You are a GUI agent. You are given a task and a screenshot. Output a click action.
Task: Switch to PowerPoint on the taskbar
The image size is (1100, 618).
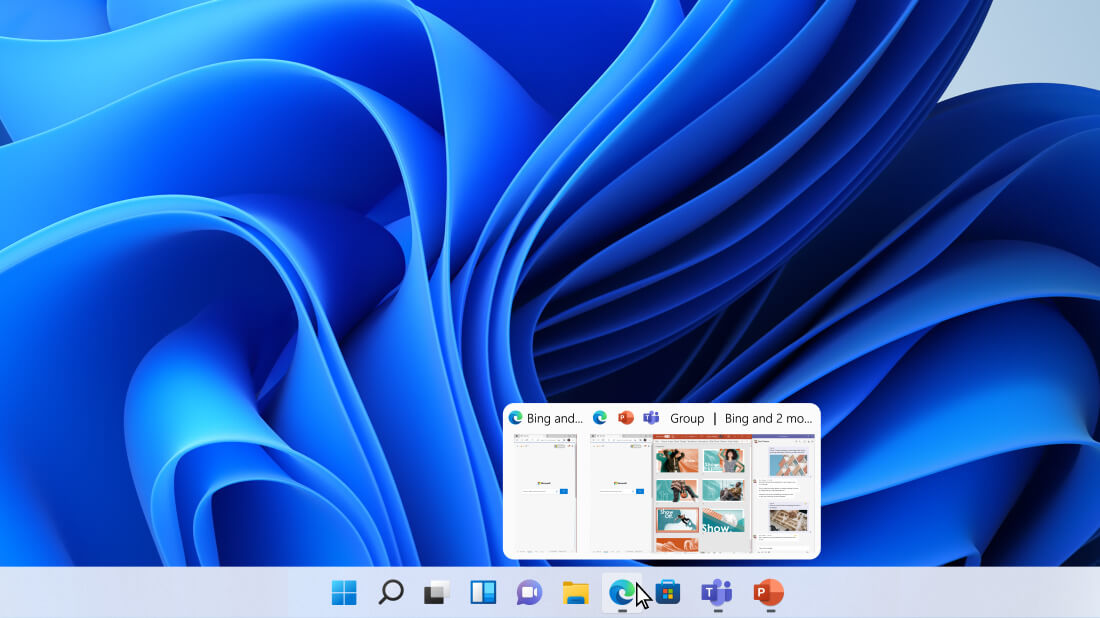pos(768,593)
